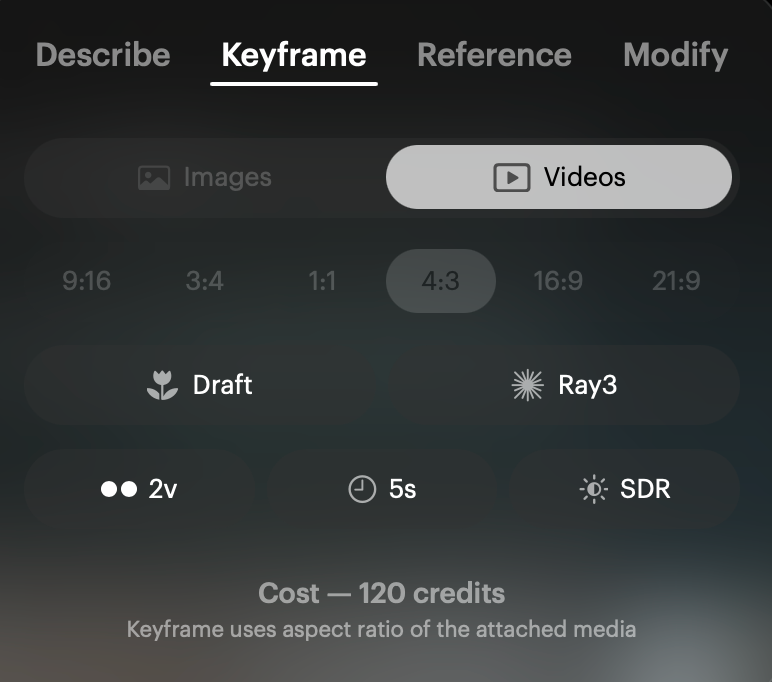Click the picture icon beside Images
772x682 pixels.
[154, 178]
